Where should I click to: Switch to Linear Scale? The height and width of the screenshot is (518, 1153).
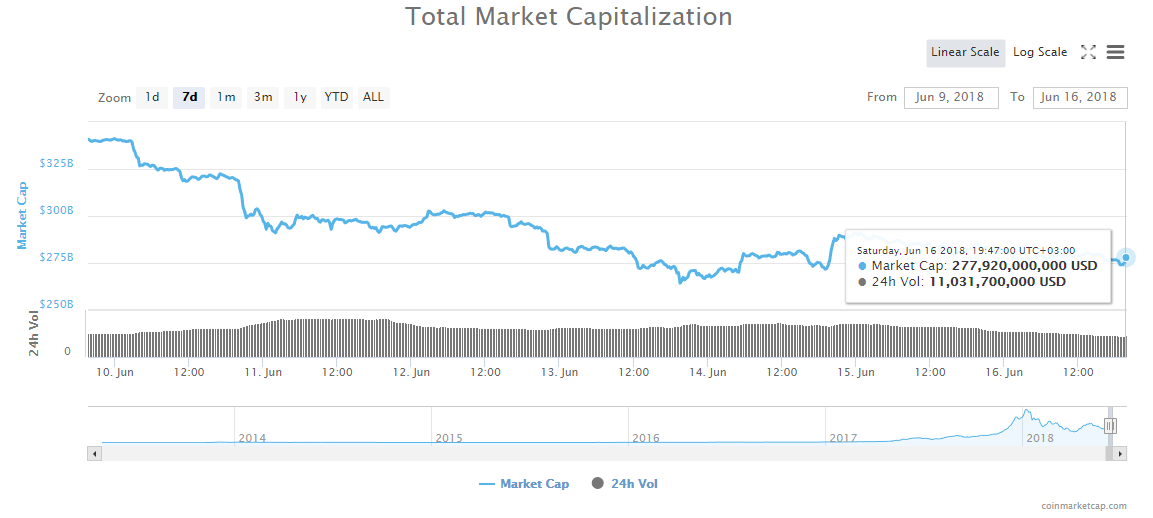[x=965, y=52]
